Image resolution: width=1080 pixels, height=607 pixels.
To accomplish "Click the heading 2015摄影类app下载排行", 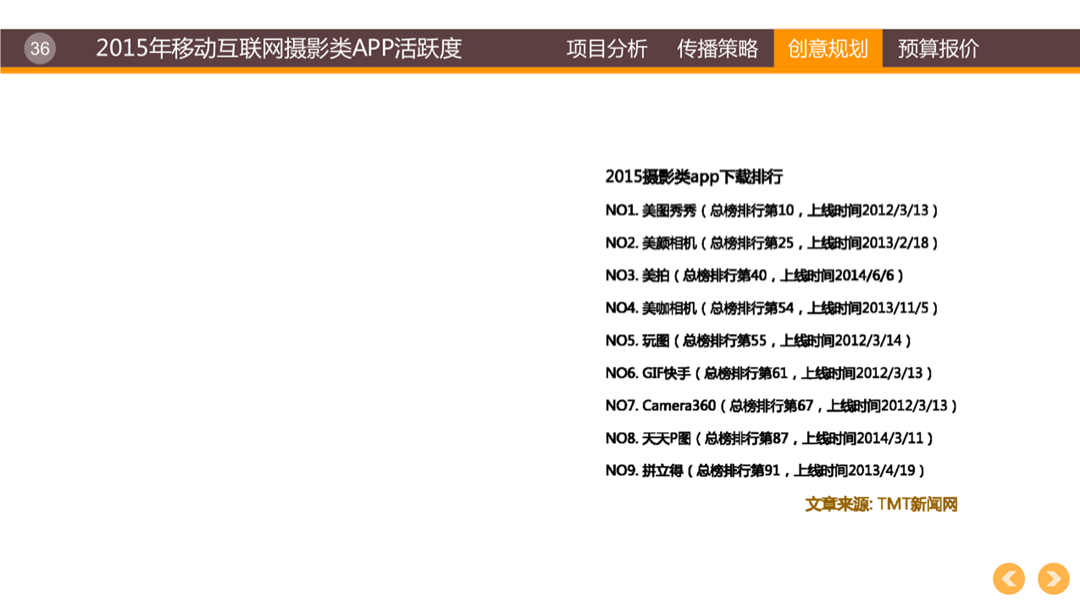I will 694,177.
